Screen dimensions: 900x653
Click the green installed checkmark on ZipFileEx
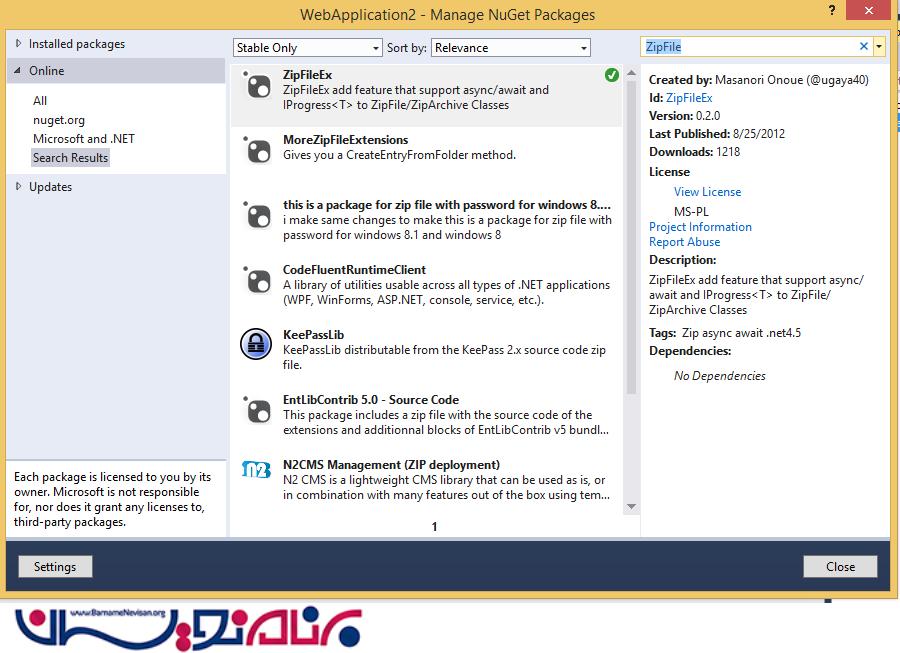point(611,76)
